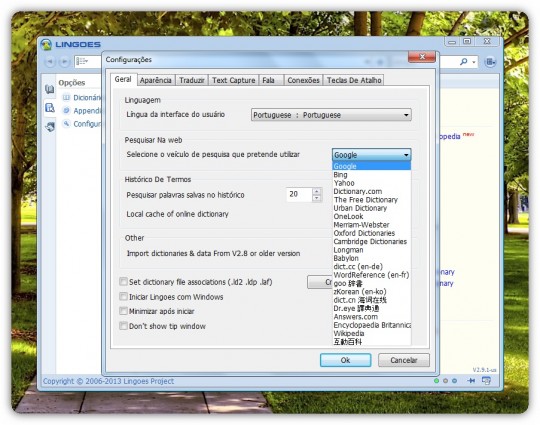Select Bing from search engine list

372,175
